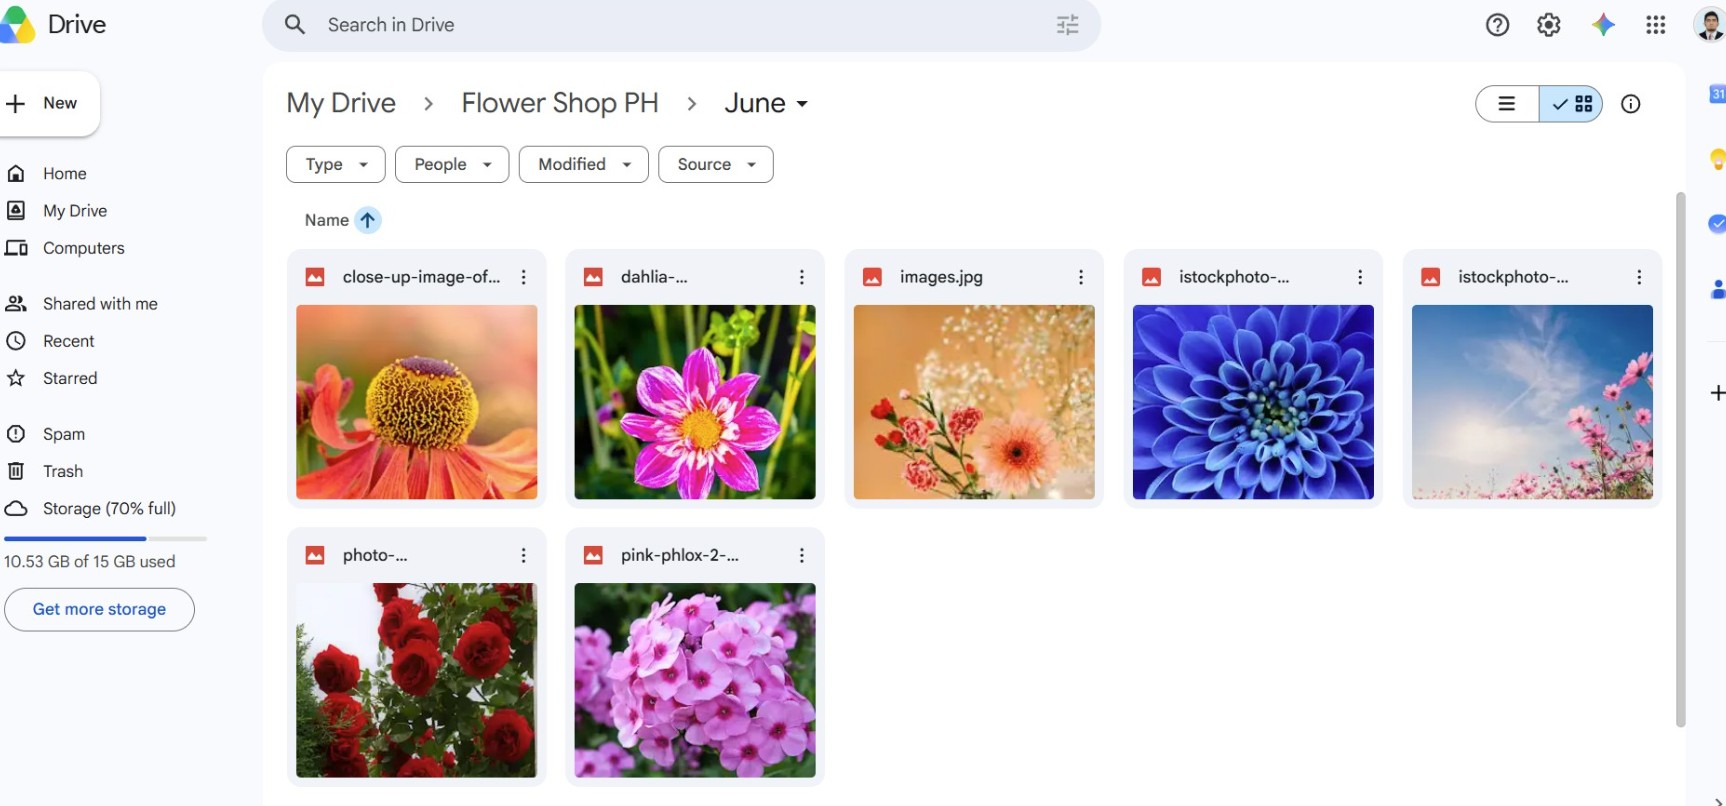Open the Google Keep lightbulb icon

[x=1717, y=159]
